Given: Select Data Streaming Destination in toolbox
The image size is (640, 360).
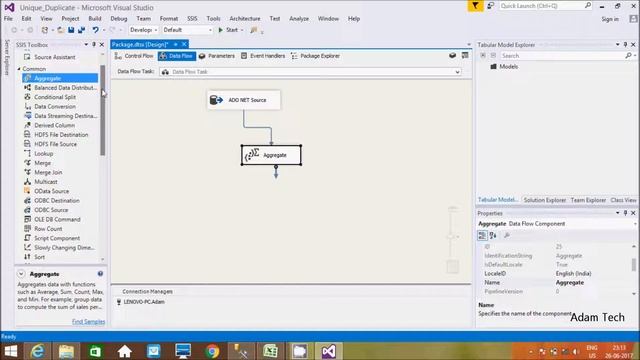Looking at the screenshot, I should point(60,116).
